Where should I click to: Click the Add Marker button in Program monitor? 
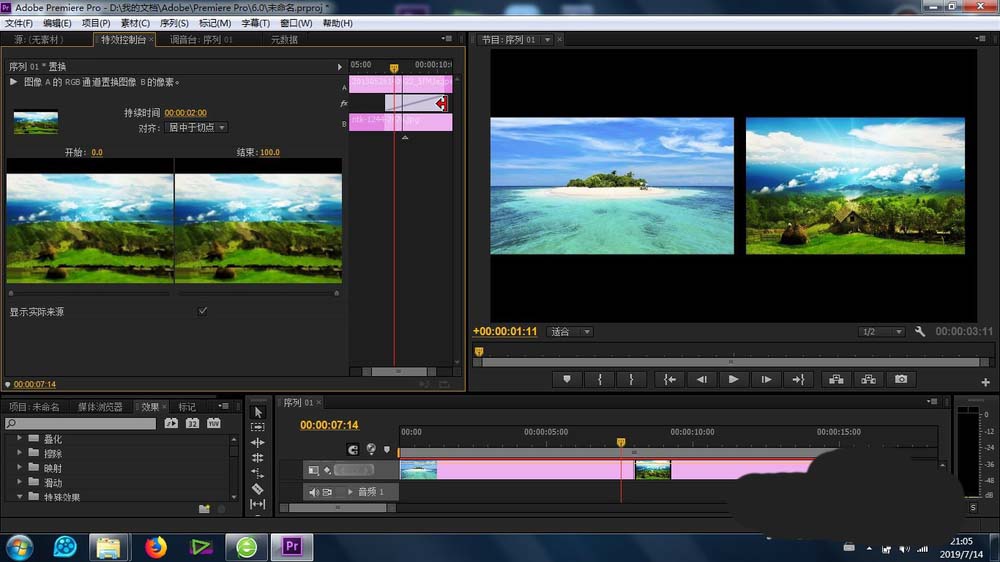point(566,379)
